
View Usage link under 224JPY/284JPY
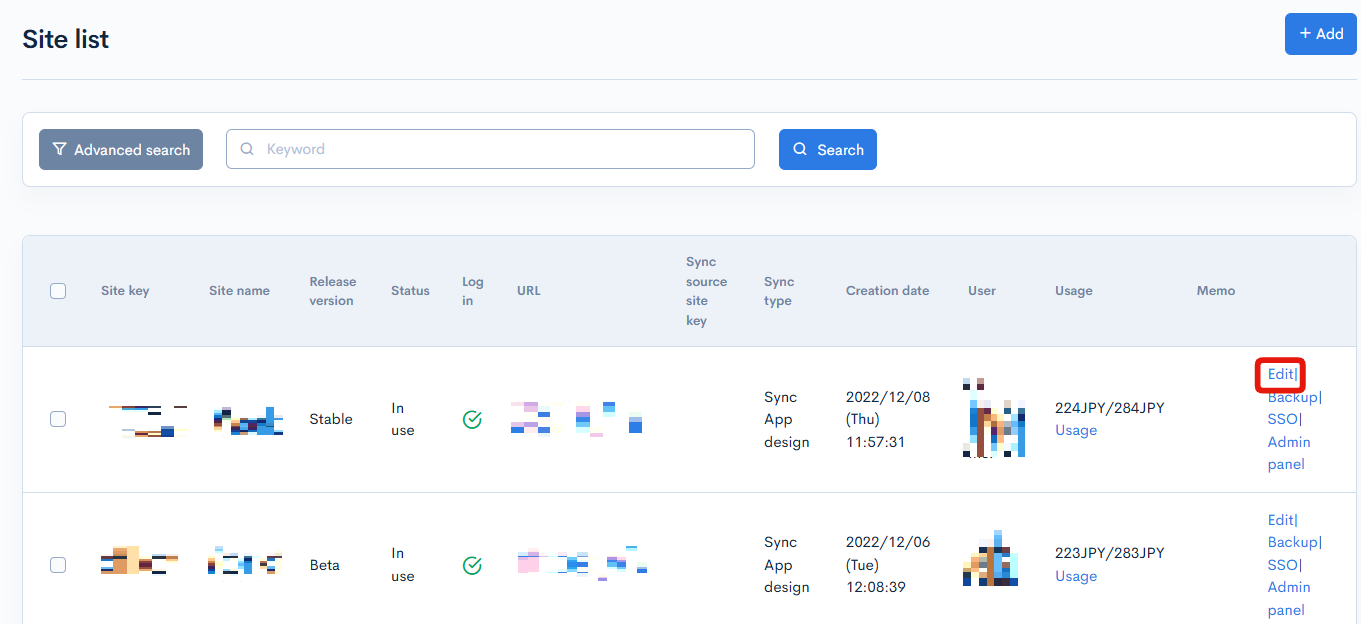pos(1076,430)
